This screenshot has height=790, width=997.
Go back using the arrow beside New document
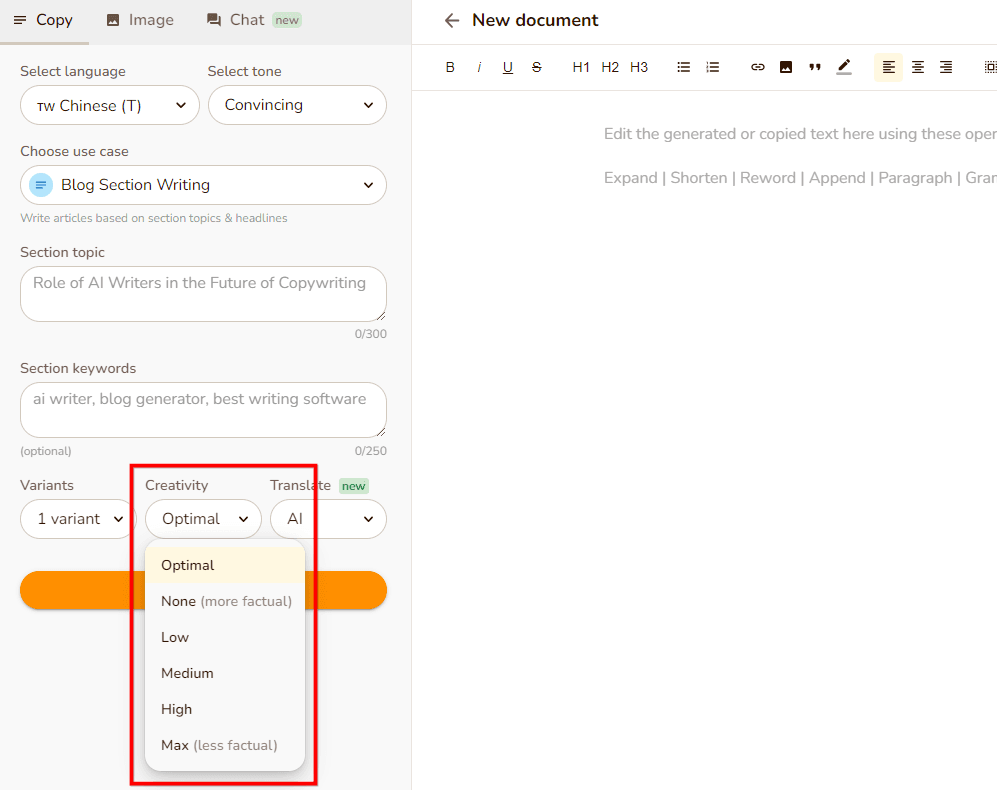452,20
